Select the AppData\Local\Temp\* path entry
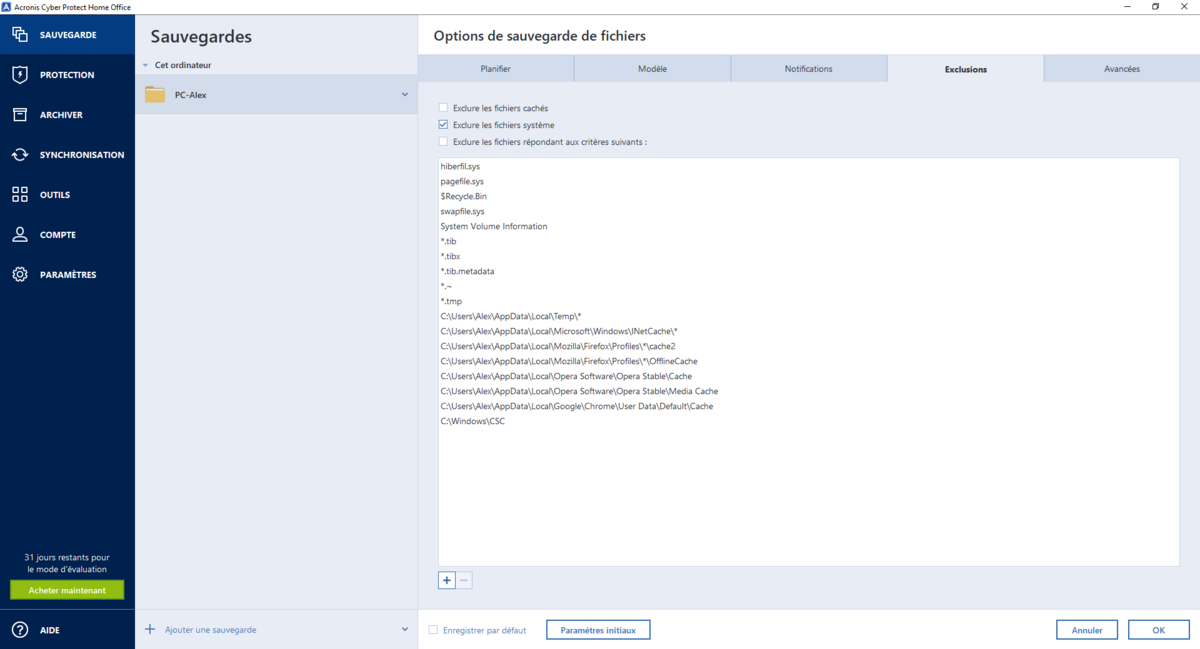1200x649 pixels. [511, 316]
